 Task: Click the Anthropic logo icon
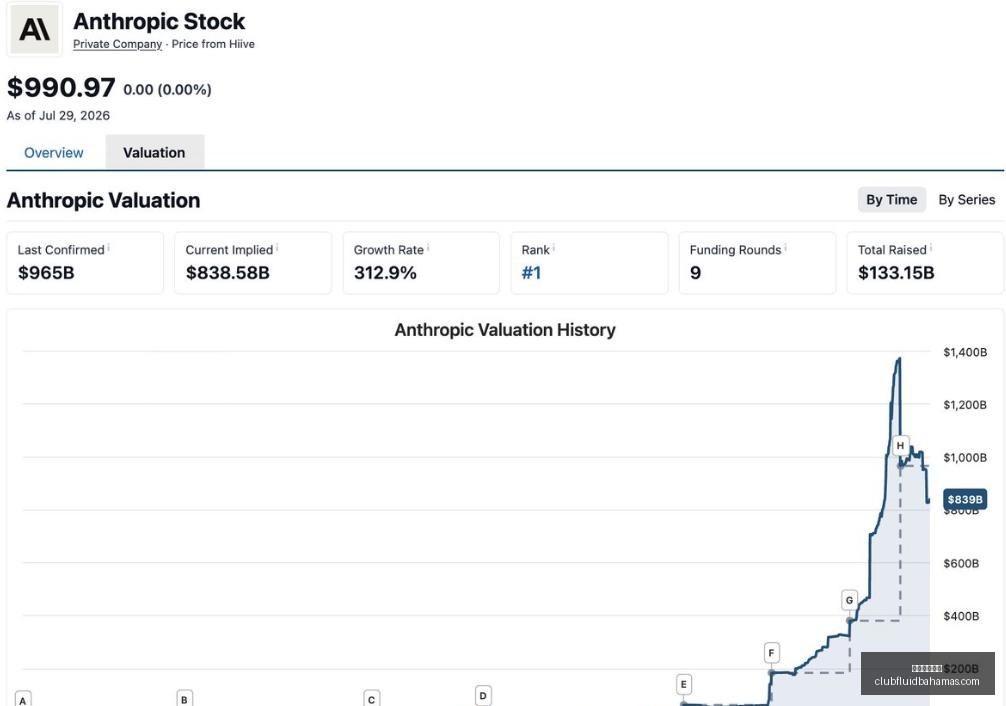click(34, 30)
